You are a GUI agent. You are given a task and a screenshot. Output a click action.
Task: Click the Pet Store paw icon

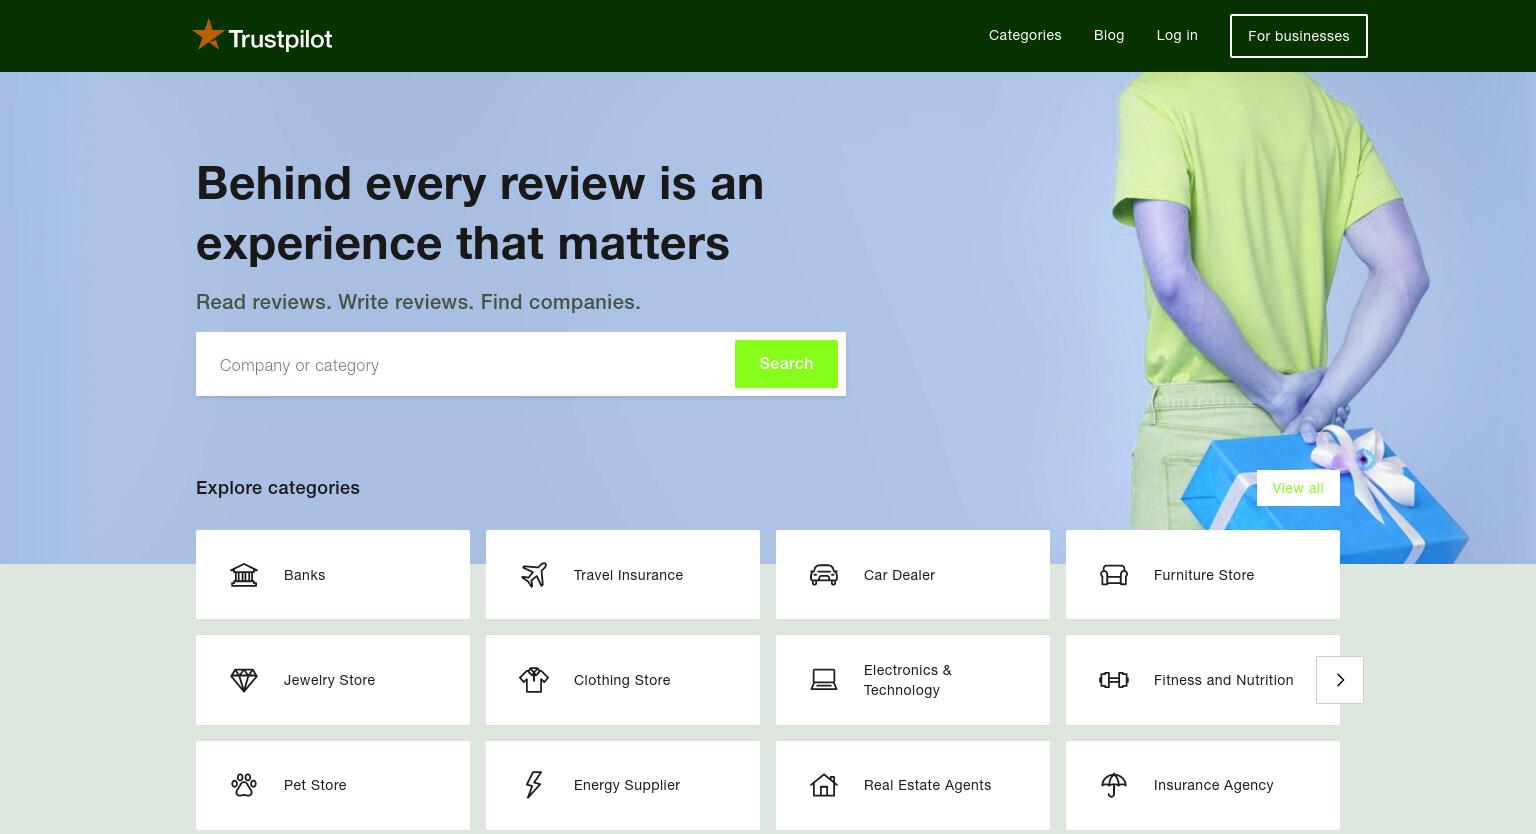point(244,785)
